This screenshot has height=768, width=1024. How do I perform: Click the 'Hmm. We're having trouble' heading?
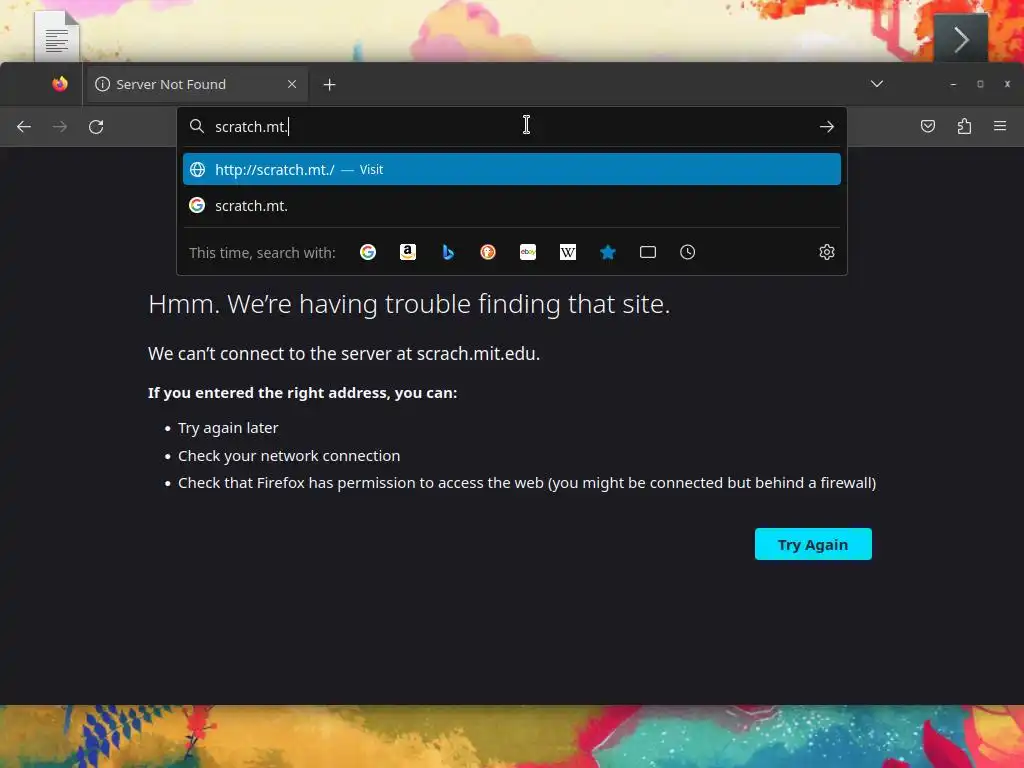point(409,304)
